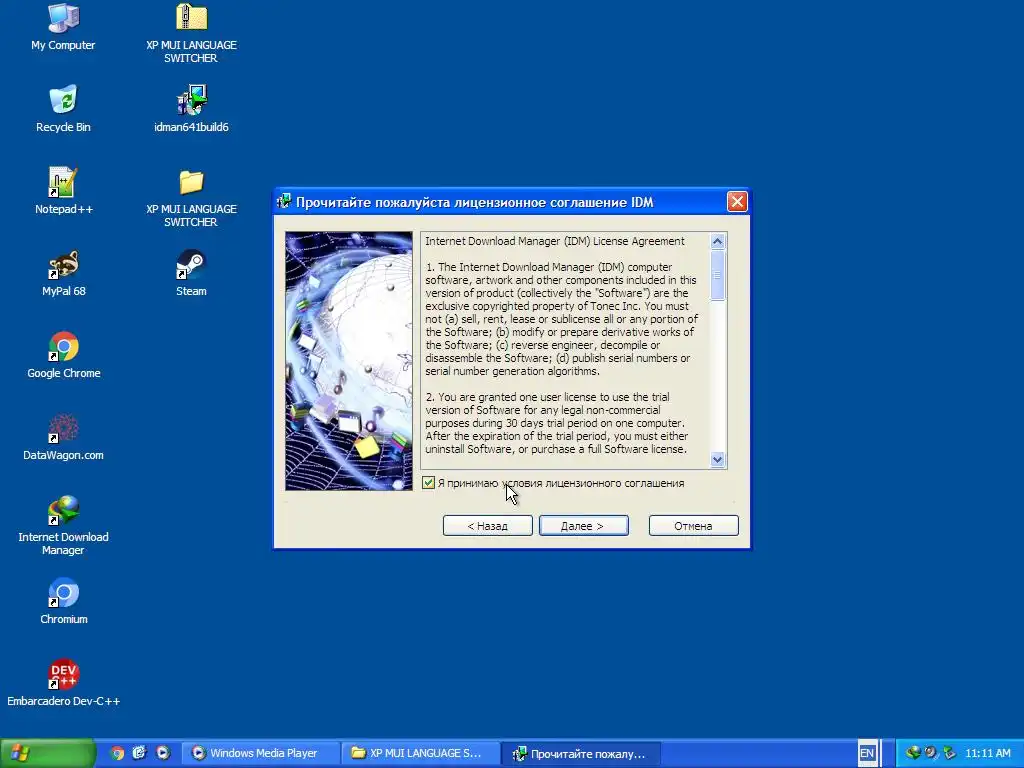Open the Windows Start button
The width and height of the screenshot is (1024, 768).
[47, 753]
